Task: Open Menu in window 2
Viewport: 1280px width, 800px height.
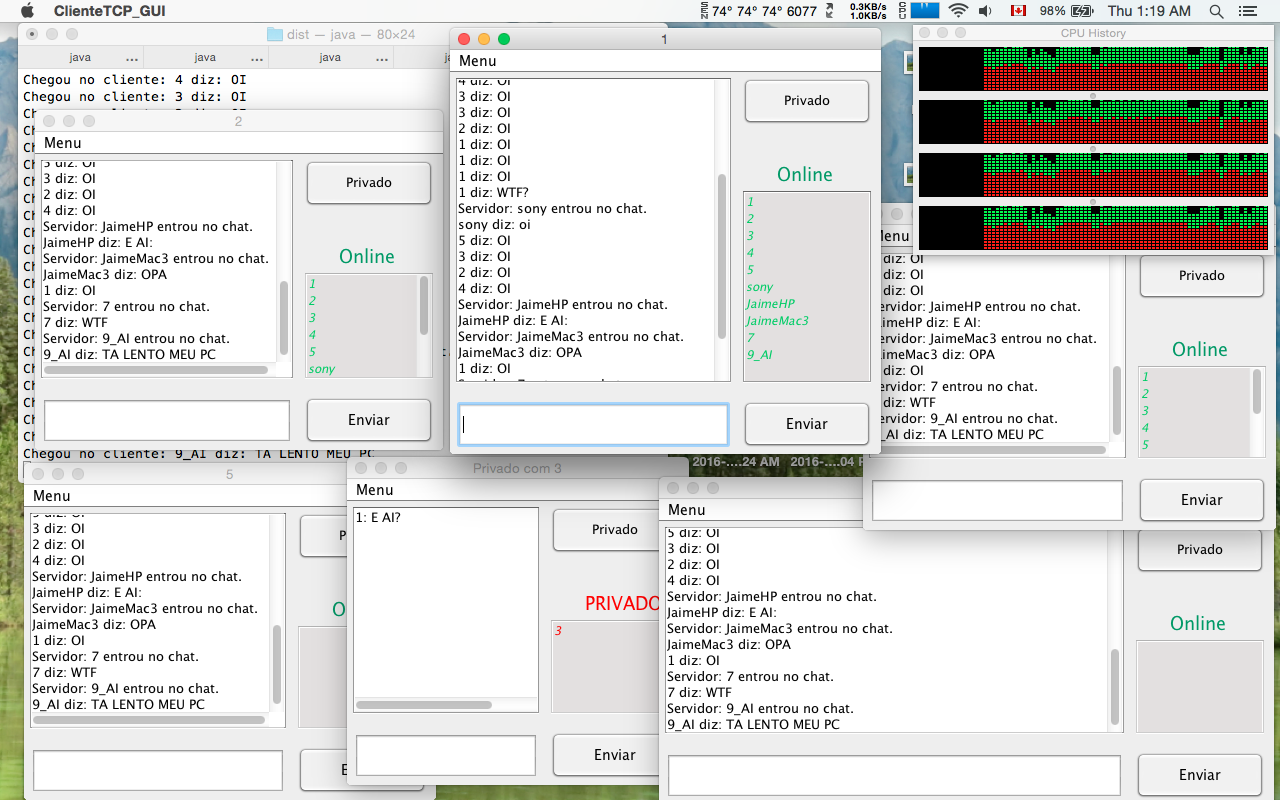Action: click(62, 143)
